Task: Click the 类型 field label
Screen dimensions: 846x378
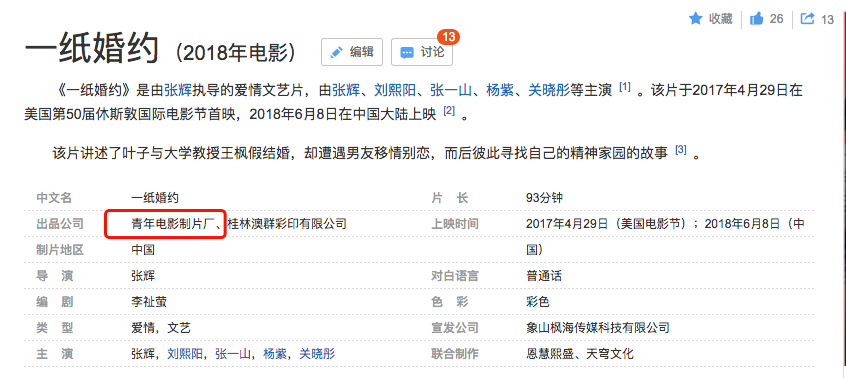Action: [x=54, y=328]
